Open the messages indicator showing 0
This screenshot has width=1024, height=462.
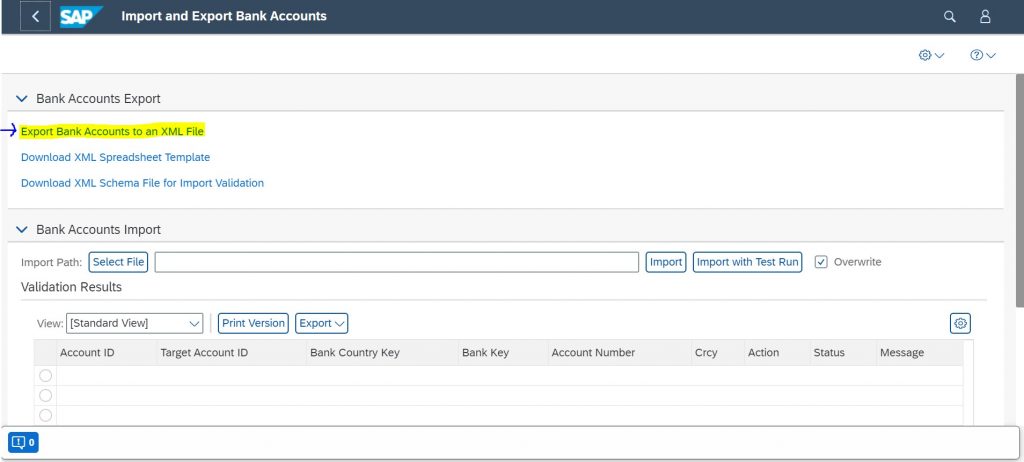pyautogui.click(x=23, y=442)
